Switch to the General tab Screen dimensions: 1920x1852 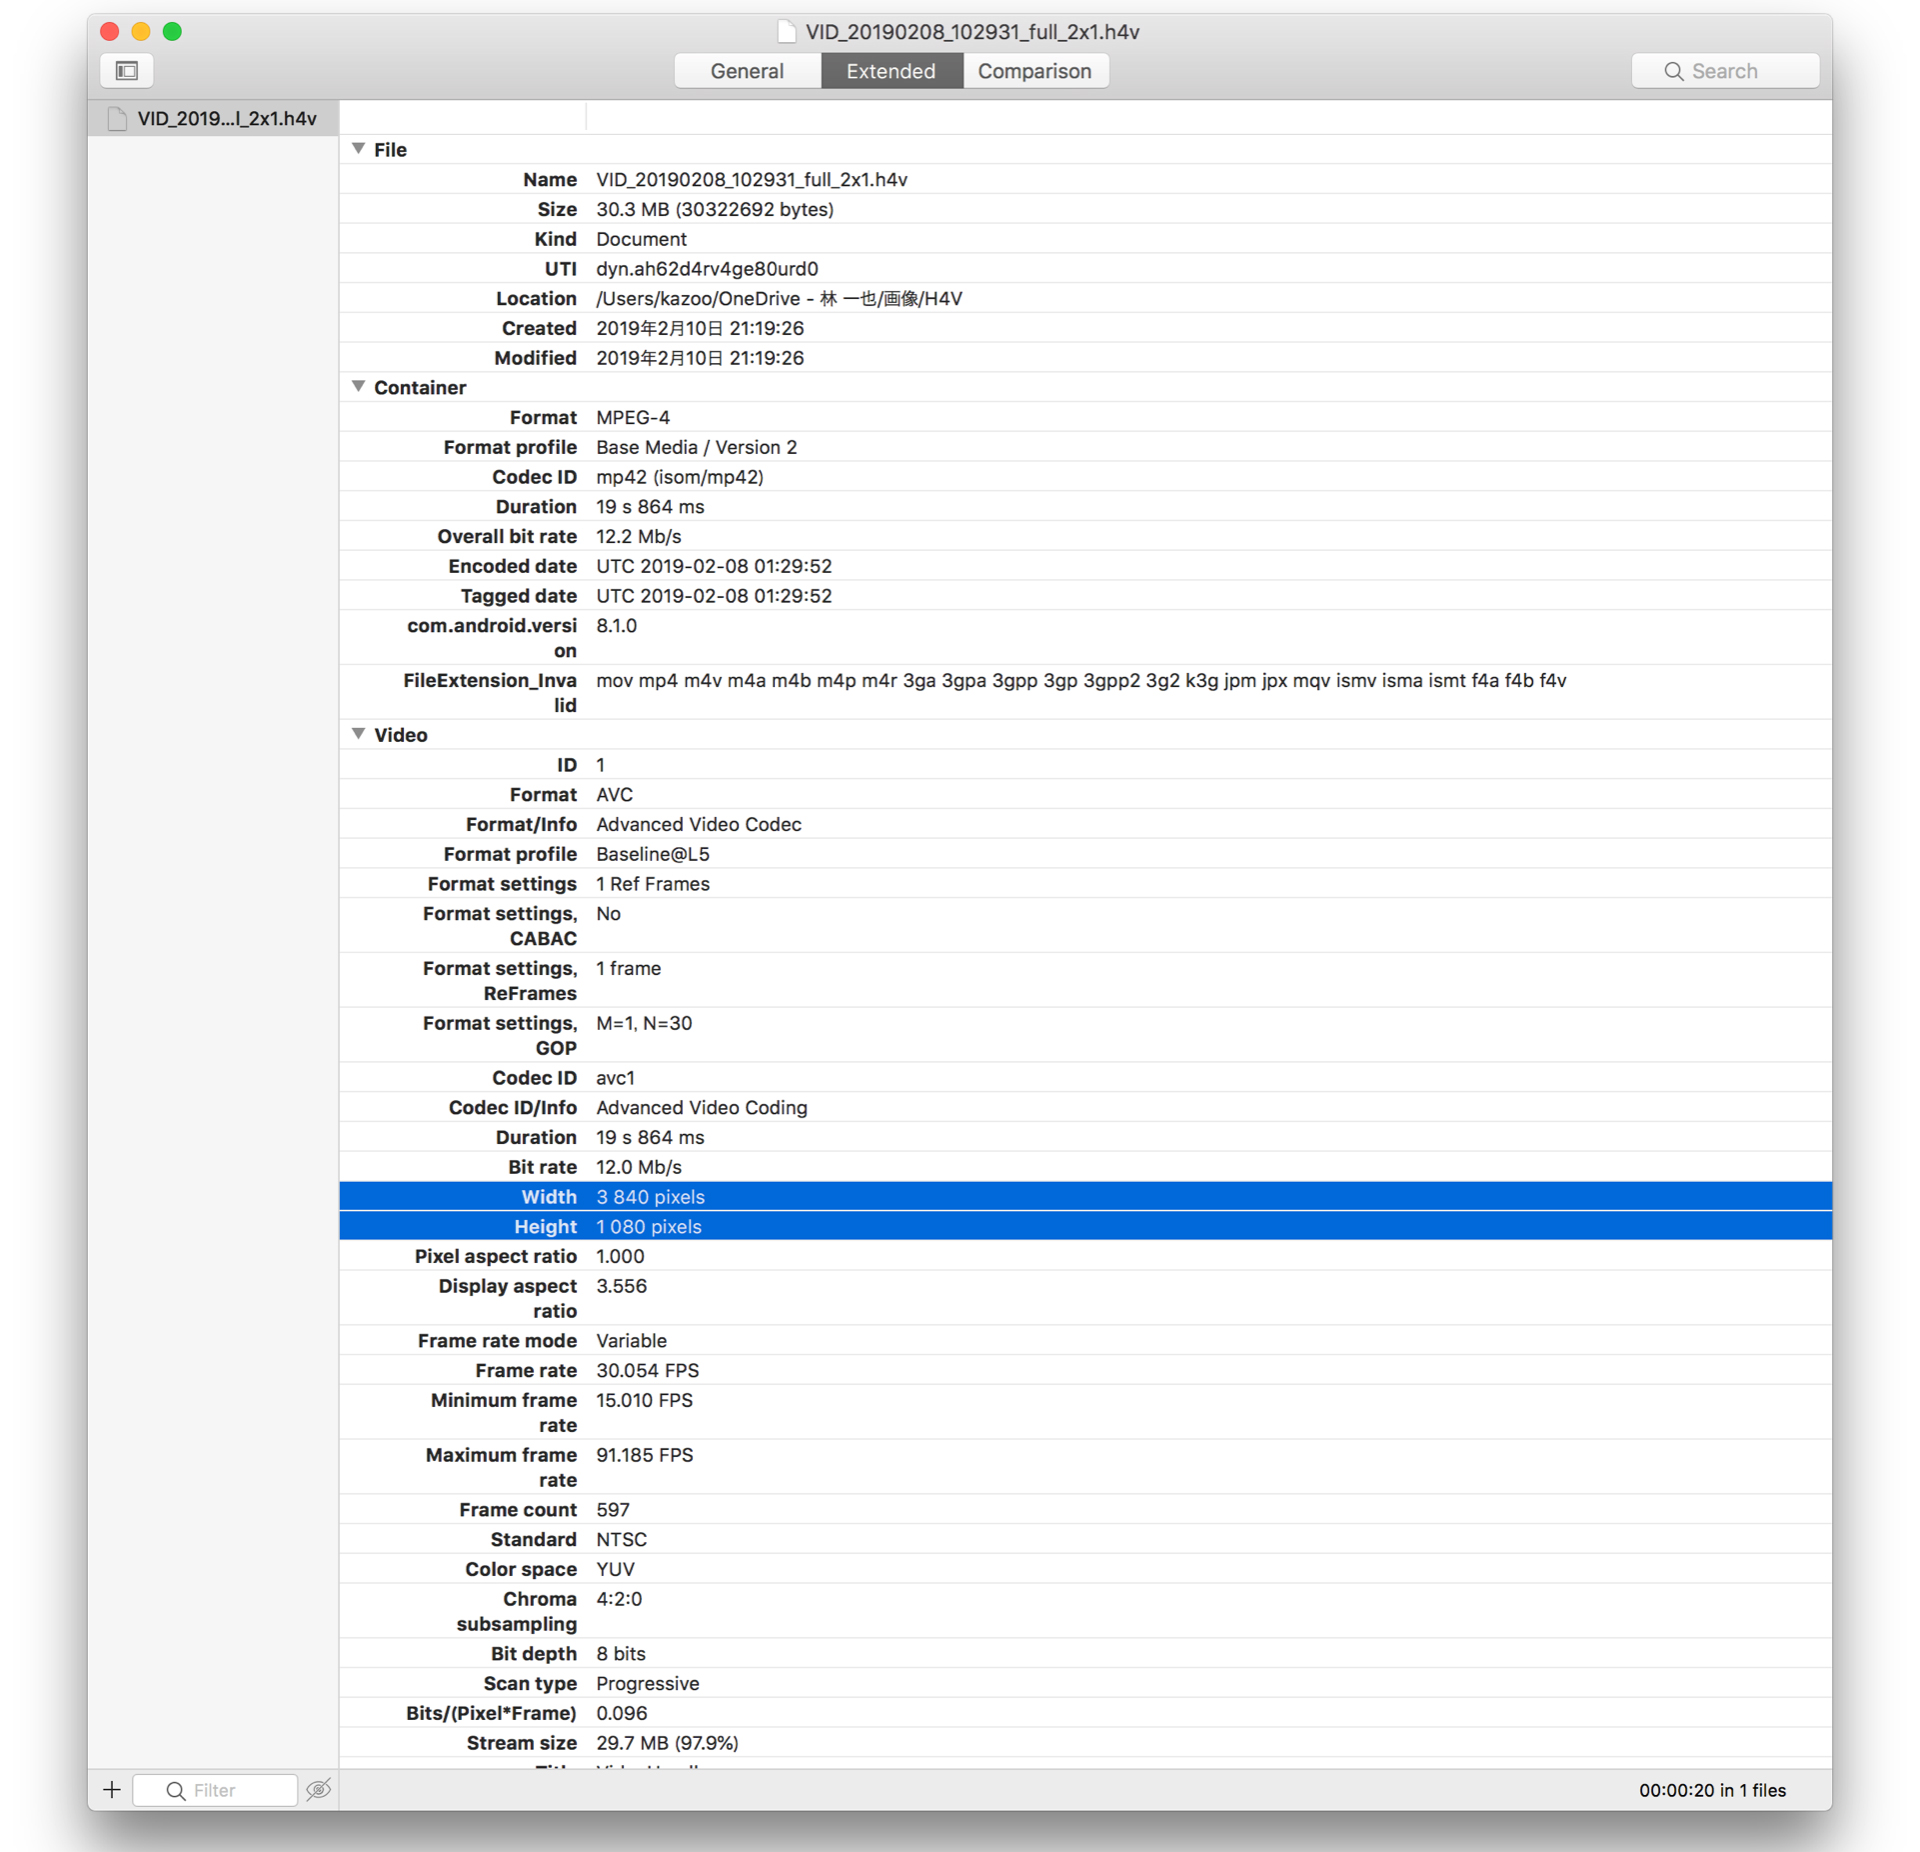(746, 71)
